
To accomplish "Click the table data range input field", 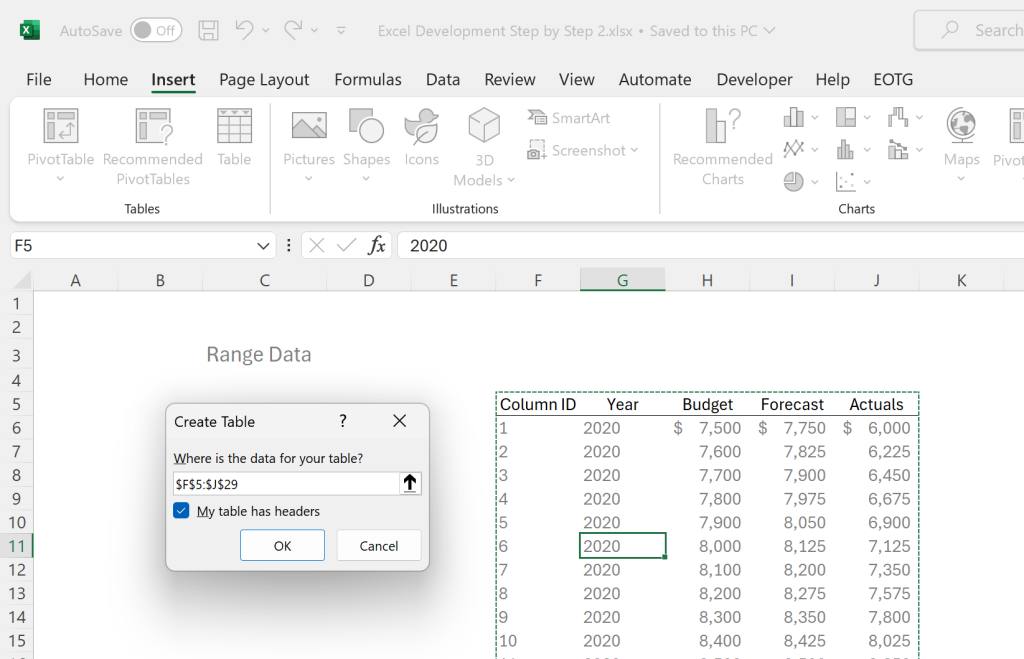I will tap(286, 484).
